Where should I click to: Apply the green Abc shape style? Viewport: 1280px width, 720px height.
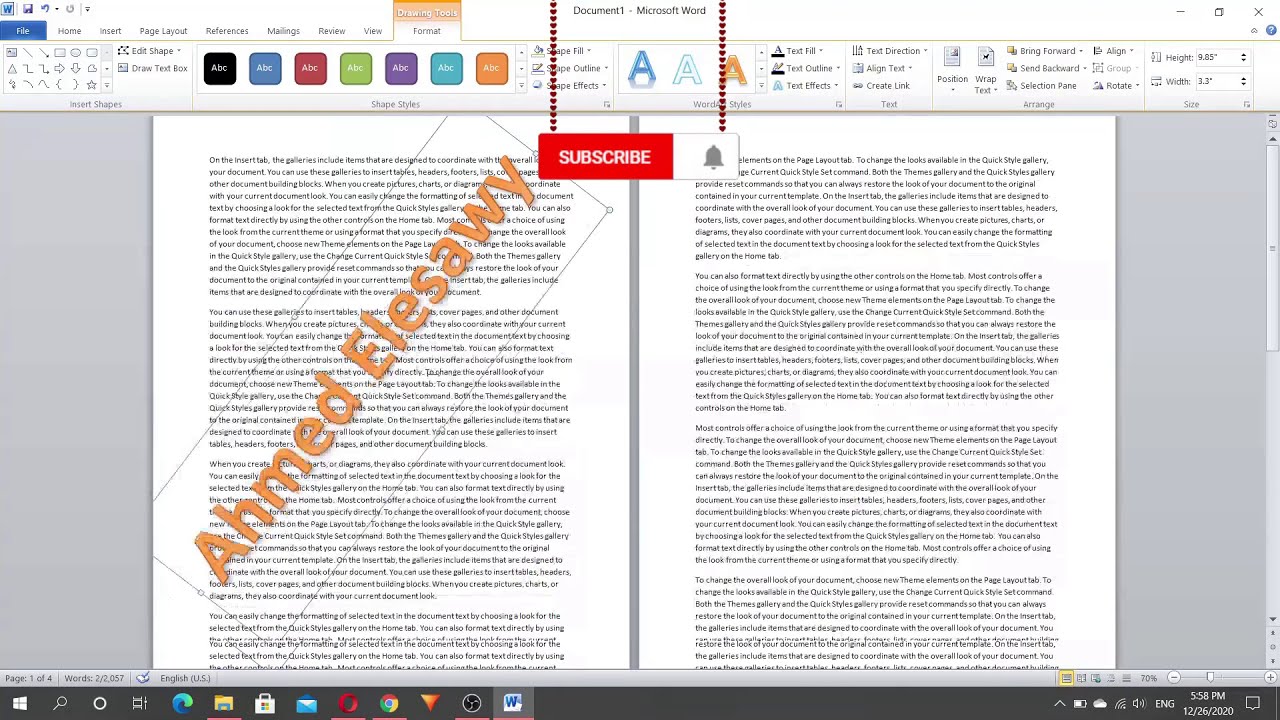tap(355, 68)
